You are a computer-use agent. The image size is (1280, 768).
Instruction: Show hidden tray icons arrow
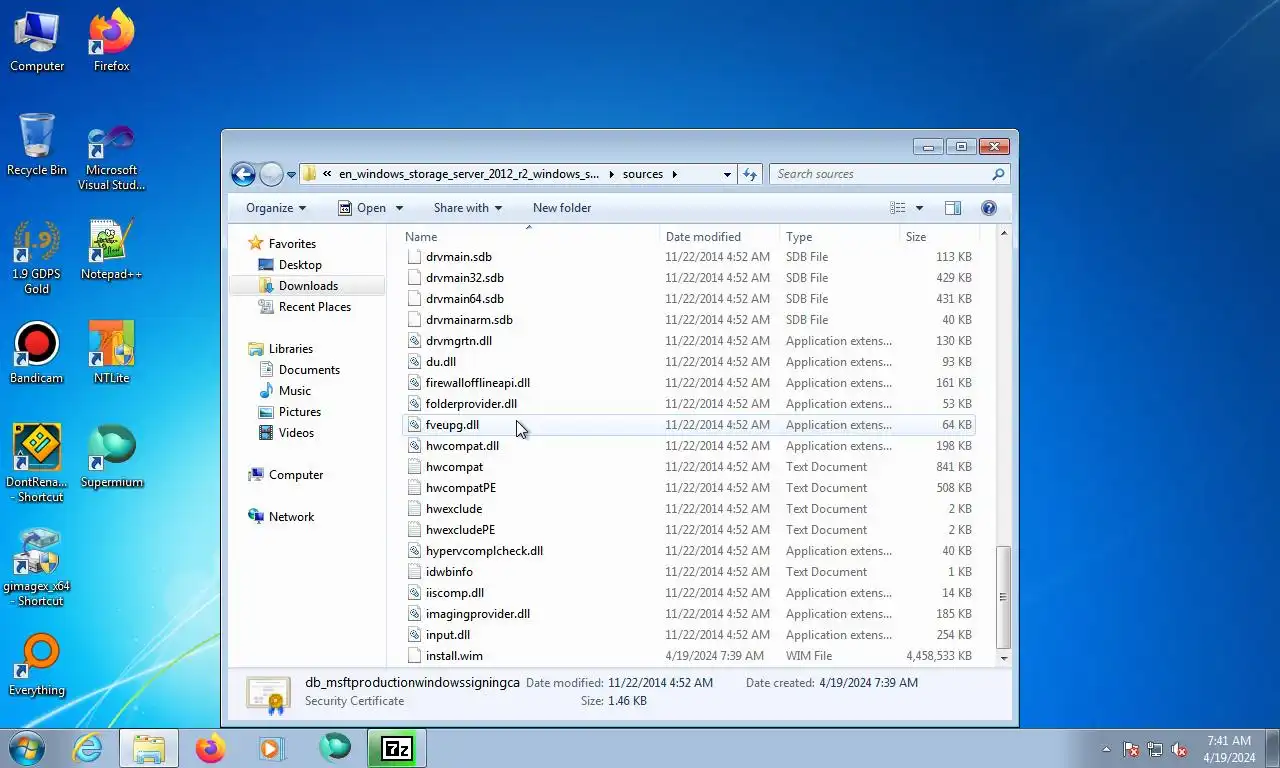pos(1106,749)
